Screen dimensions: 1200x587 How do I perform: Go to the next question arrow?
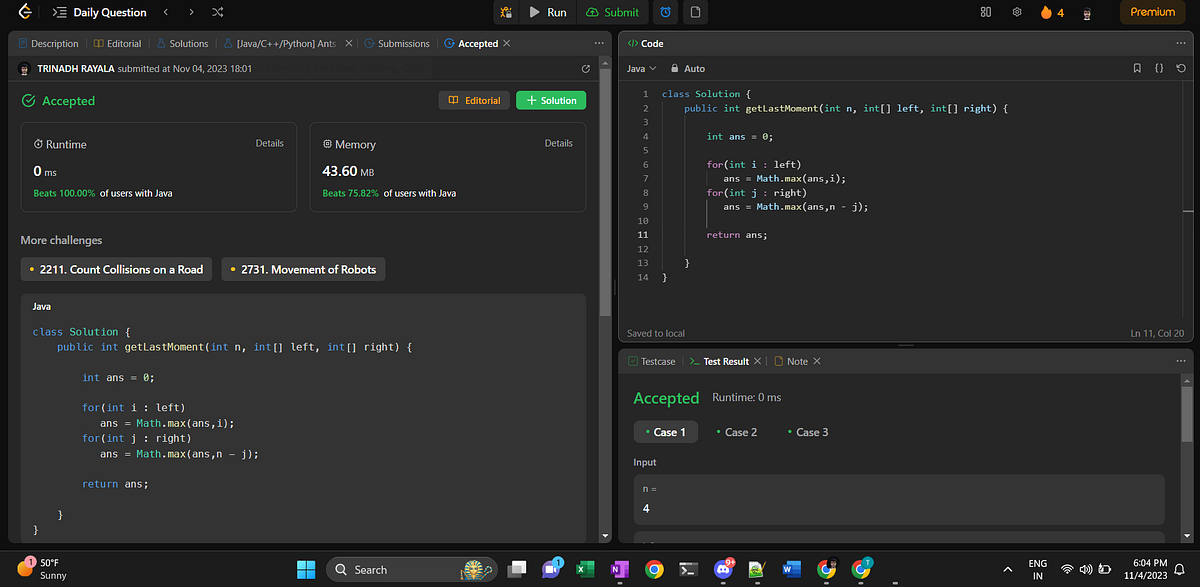click(x=191, y=12)
